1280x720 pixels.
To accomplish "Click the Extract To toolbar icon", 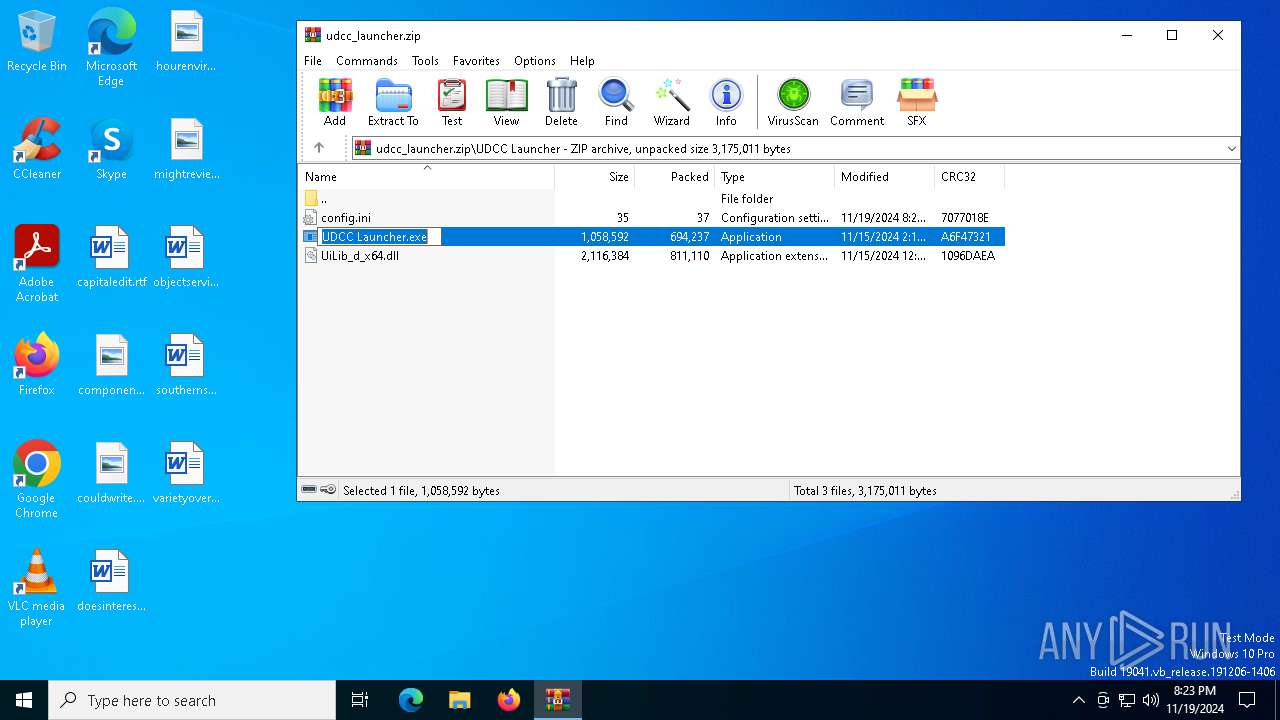I will [x=393, y=103].
